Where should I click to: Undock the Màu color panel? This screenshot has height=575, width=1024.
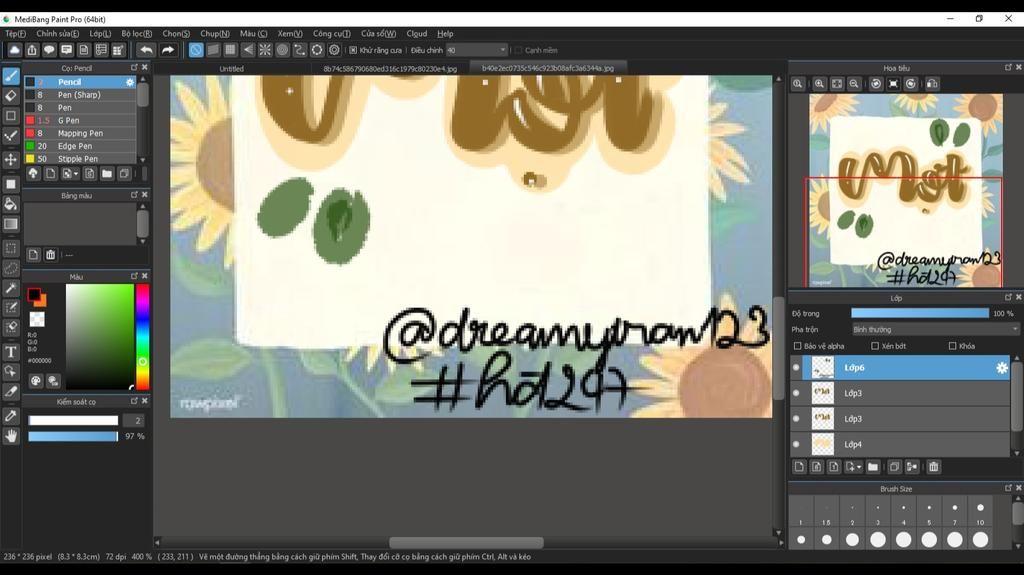pos(134,276)
